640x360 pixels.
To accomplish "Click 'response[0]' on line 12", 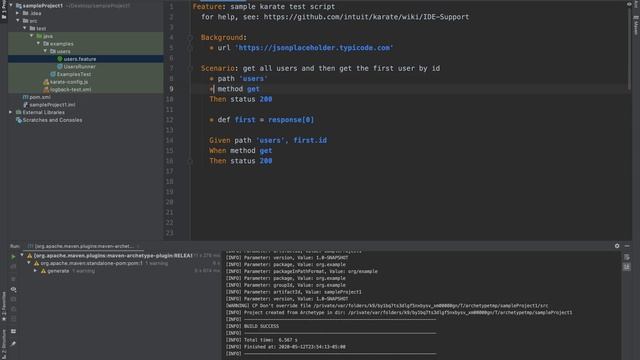I will click(291, 120).
